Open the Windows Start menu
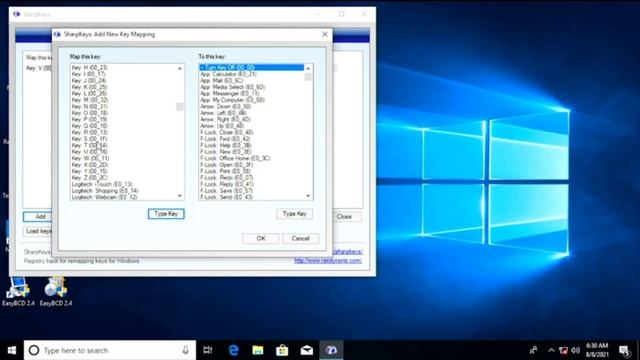 11,350
